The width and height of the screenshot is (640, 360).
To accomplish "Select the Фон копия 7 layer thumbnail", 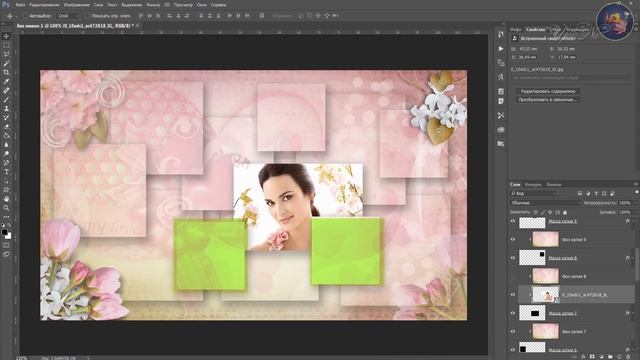I will (546, 331).
